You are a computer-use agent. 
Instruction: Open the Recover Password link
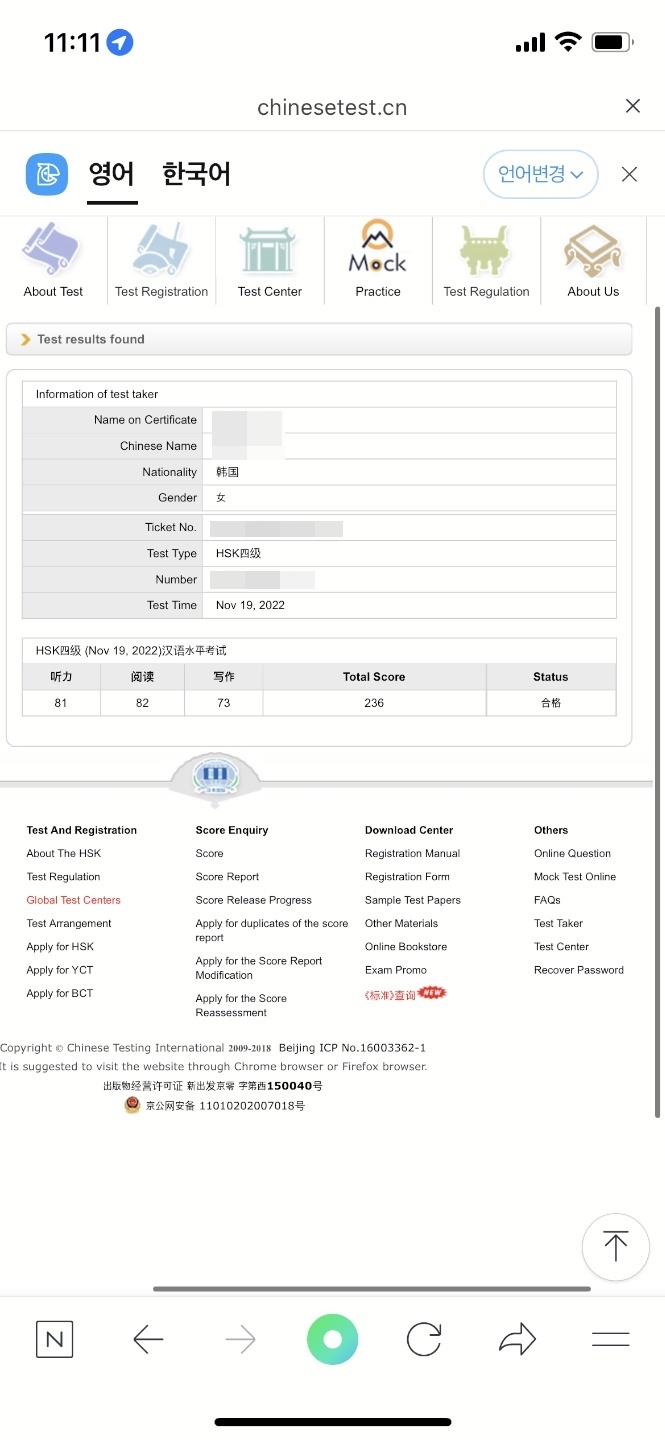(x=579, y=970)
